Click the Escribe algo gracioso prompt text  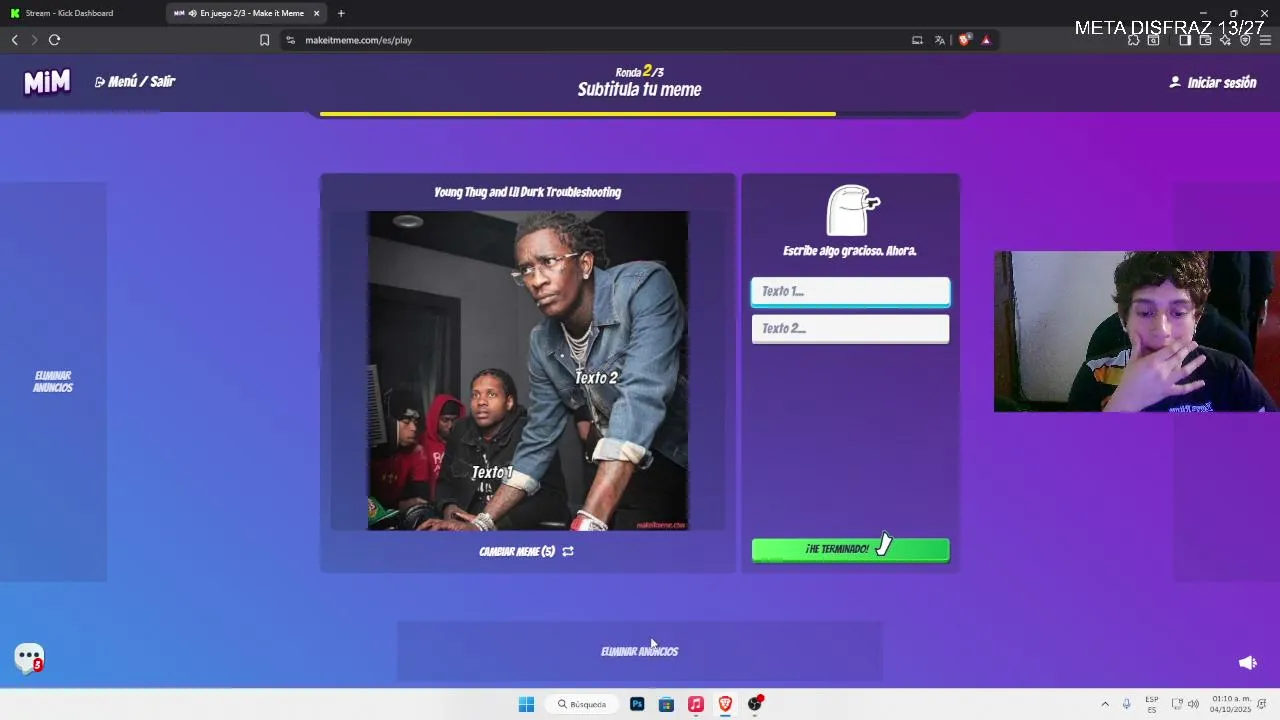pyautogui.click(x=850, y=251)
